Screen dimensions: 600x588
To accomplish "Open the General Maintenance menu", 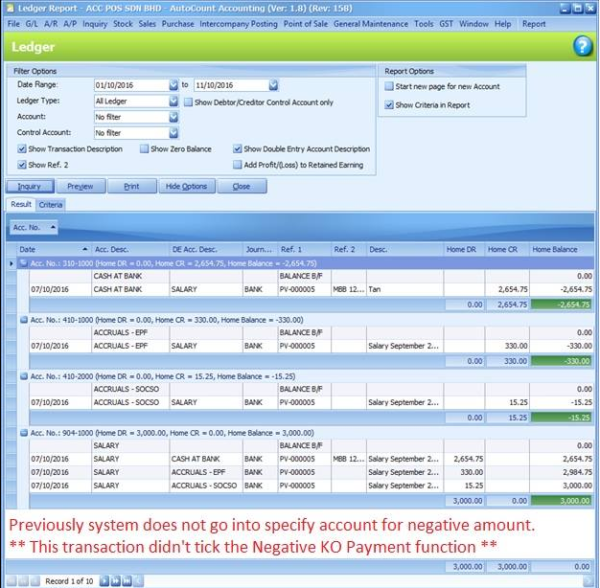I will tap(371, 24).
